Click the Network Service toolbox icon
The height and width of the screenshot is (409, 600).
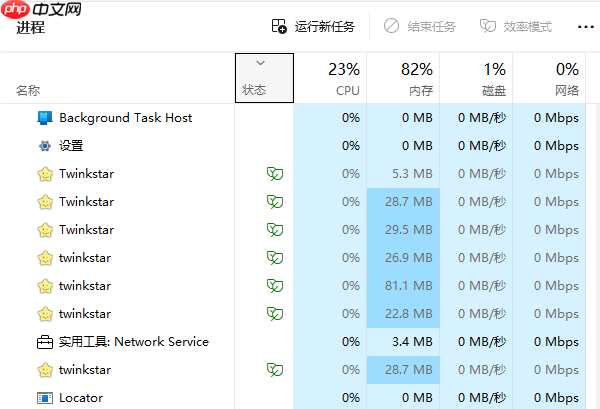coord(45,342)
